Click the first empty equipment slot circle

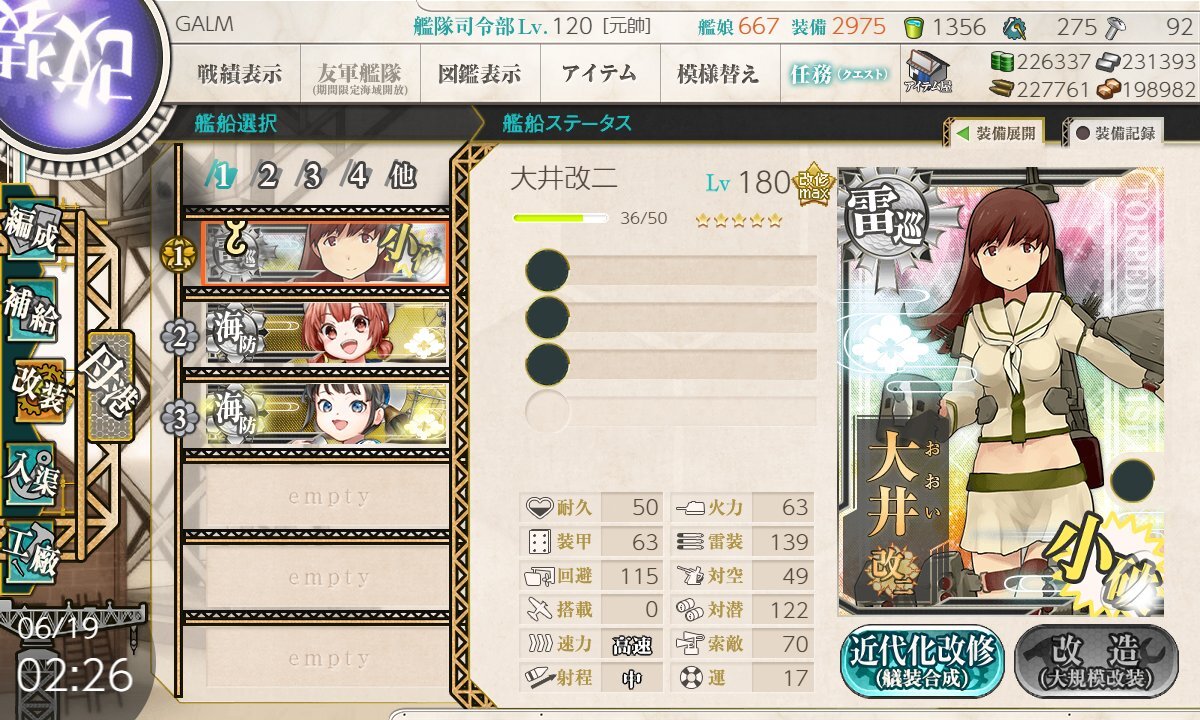pos(548,270)
